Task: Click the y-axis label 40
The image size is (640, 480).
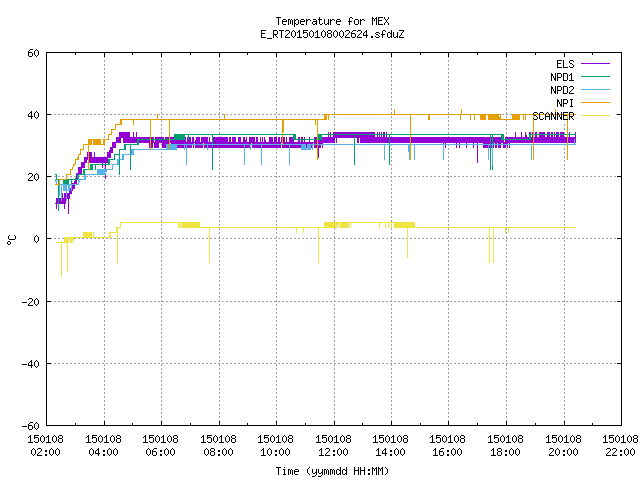Action: point(33,115)
